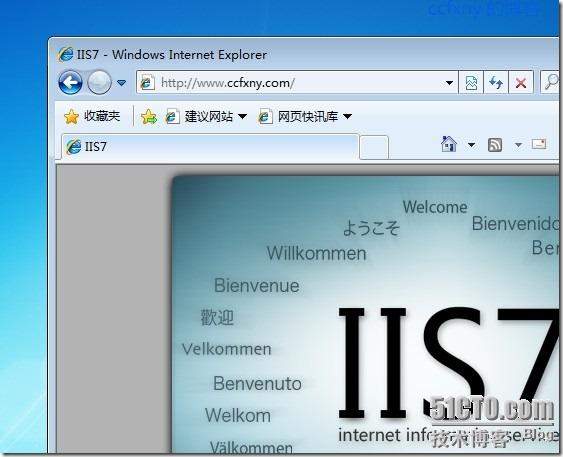Viewport: 563px width, 457px height.
Task: Toggle Compatibility View icon
Action: [471, 83]
